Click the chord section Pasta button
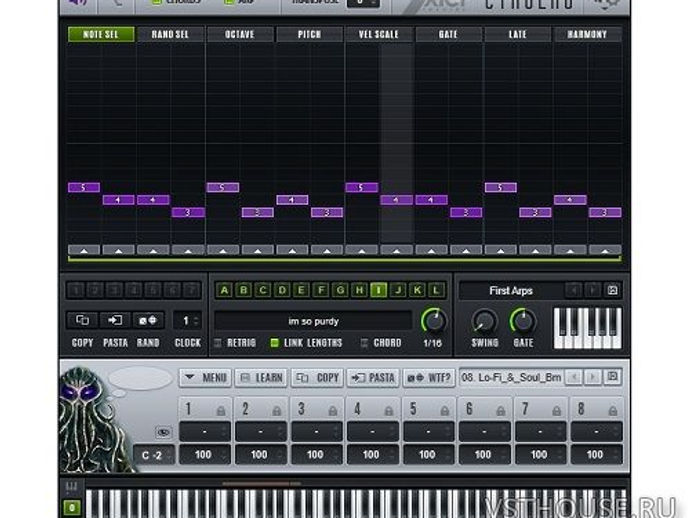 point(373,378)
